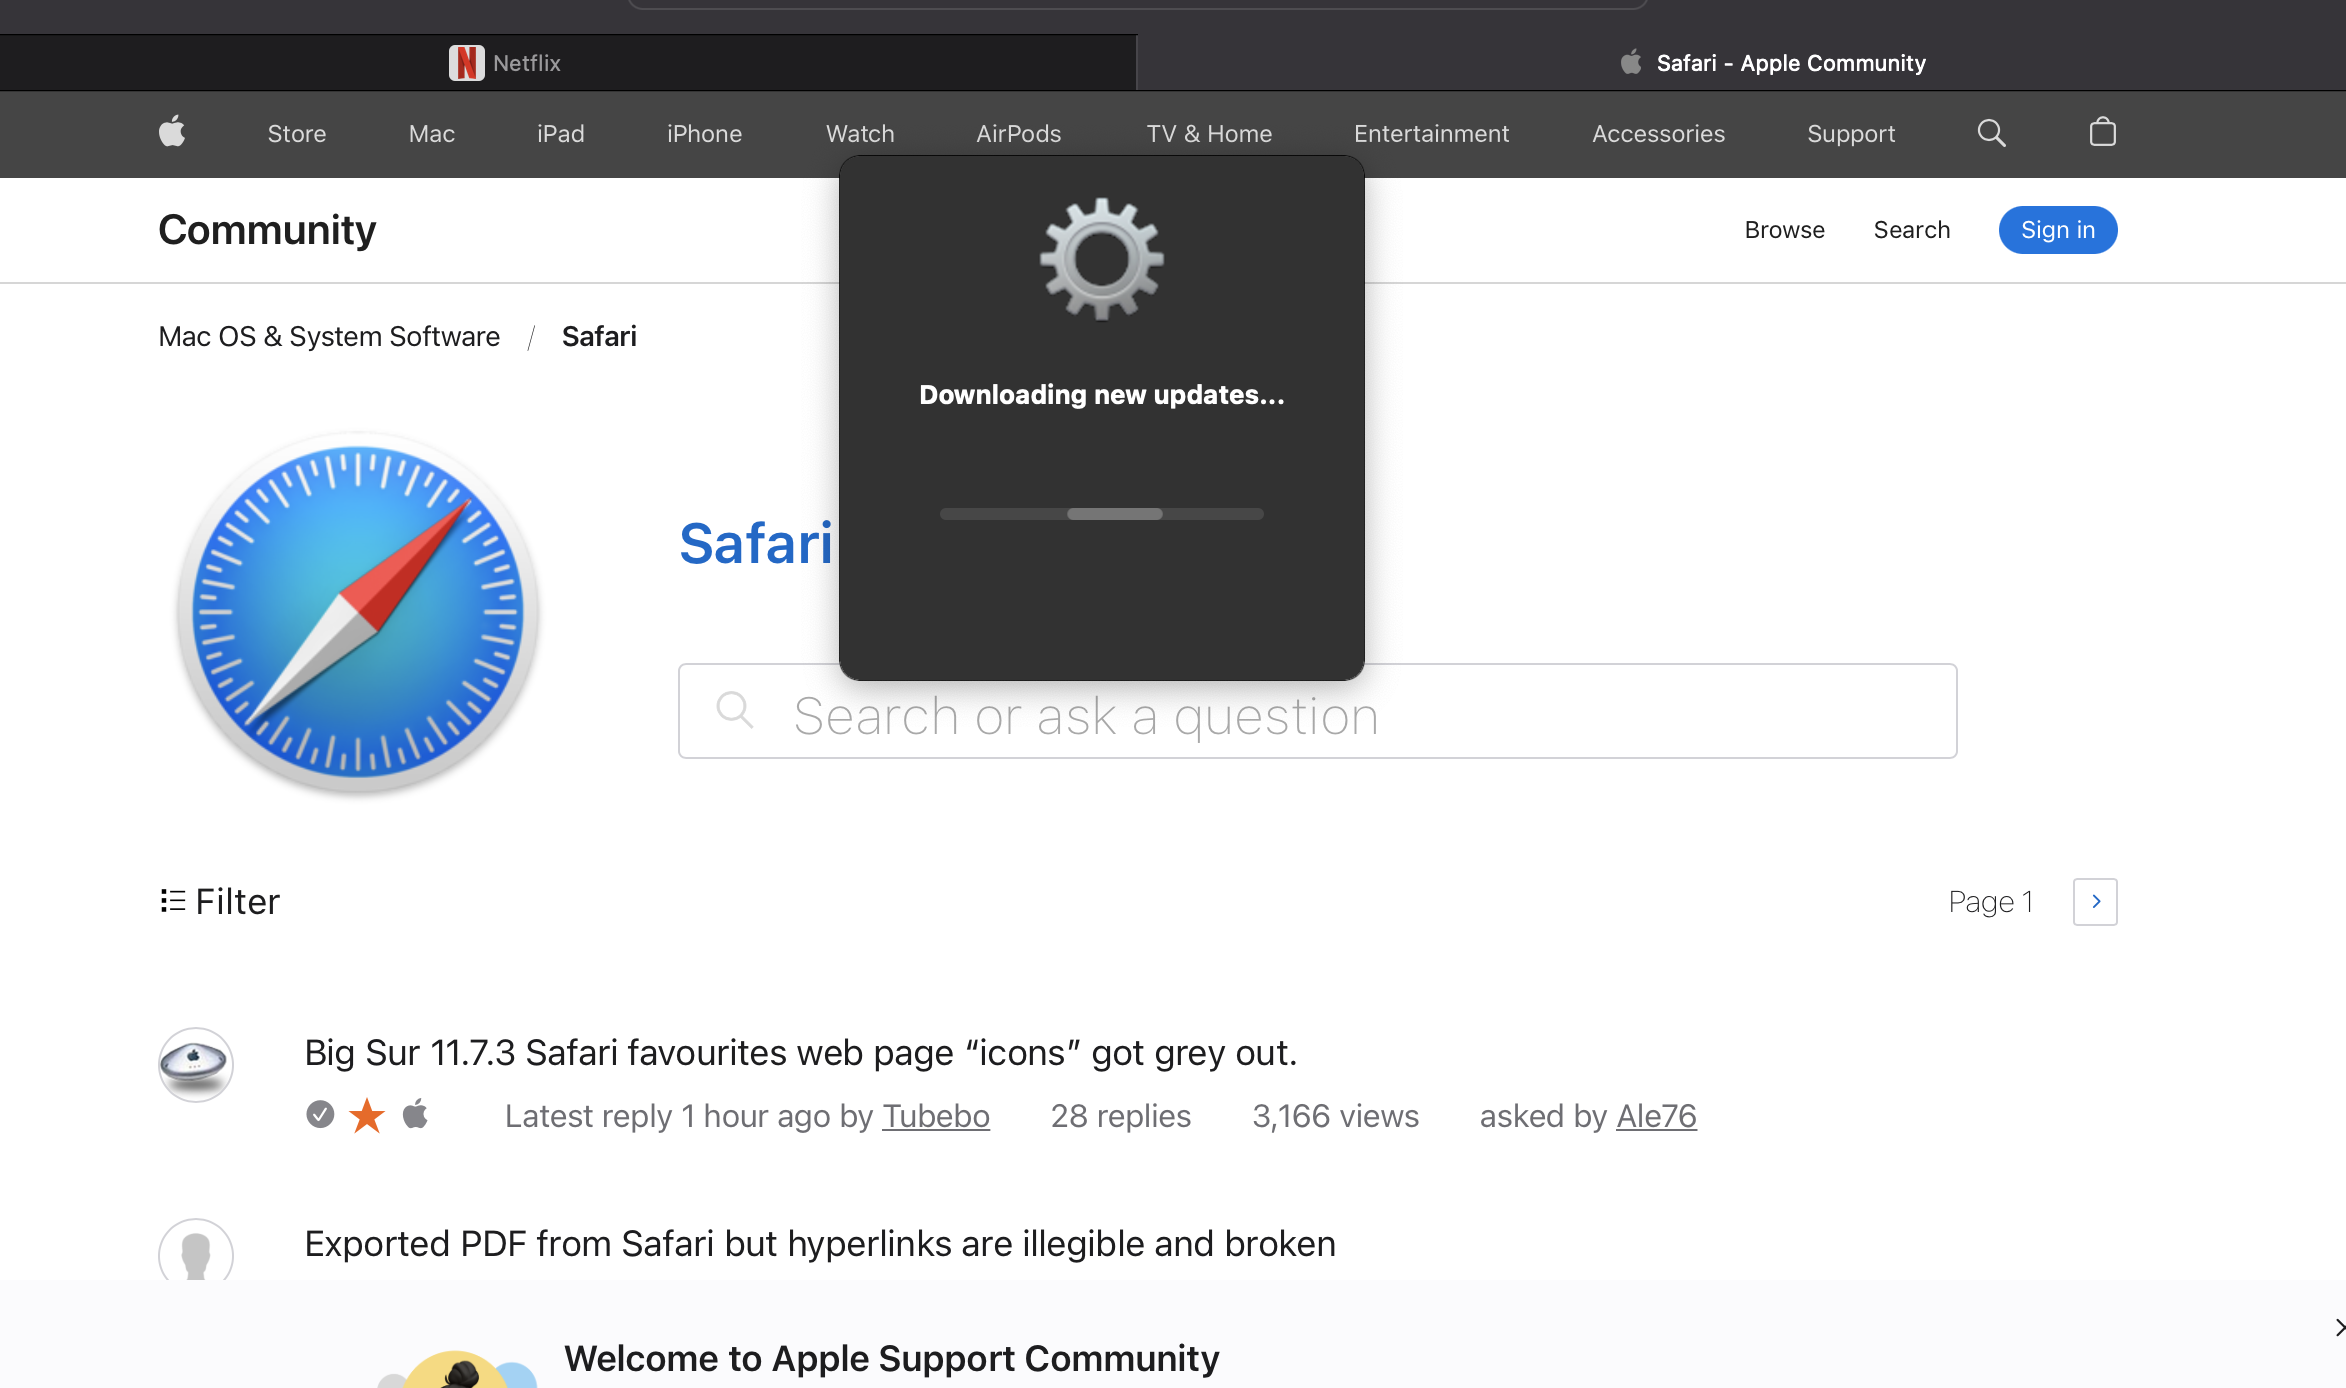Screen dimensions: 2346x1388
Task: Click the download progress bar
Action: tap(1101, 514)
